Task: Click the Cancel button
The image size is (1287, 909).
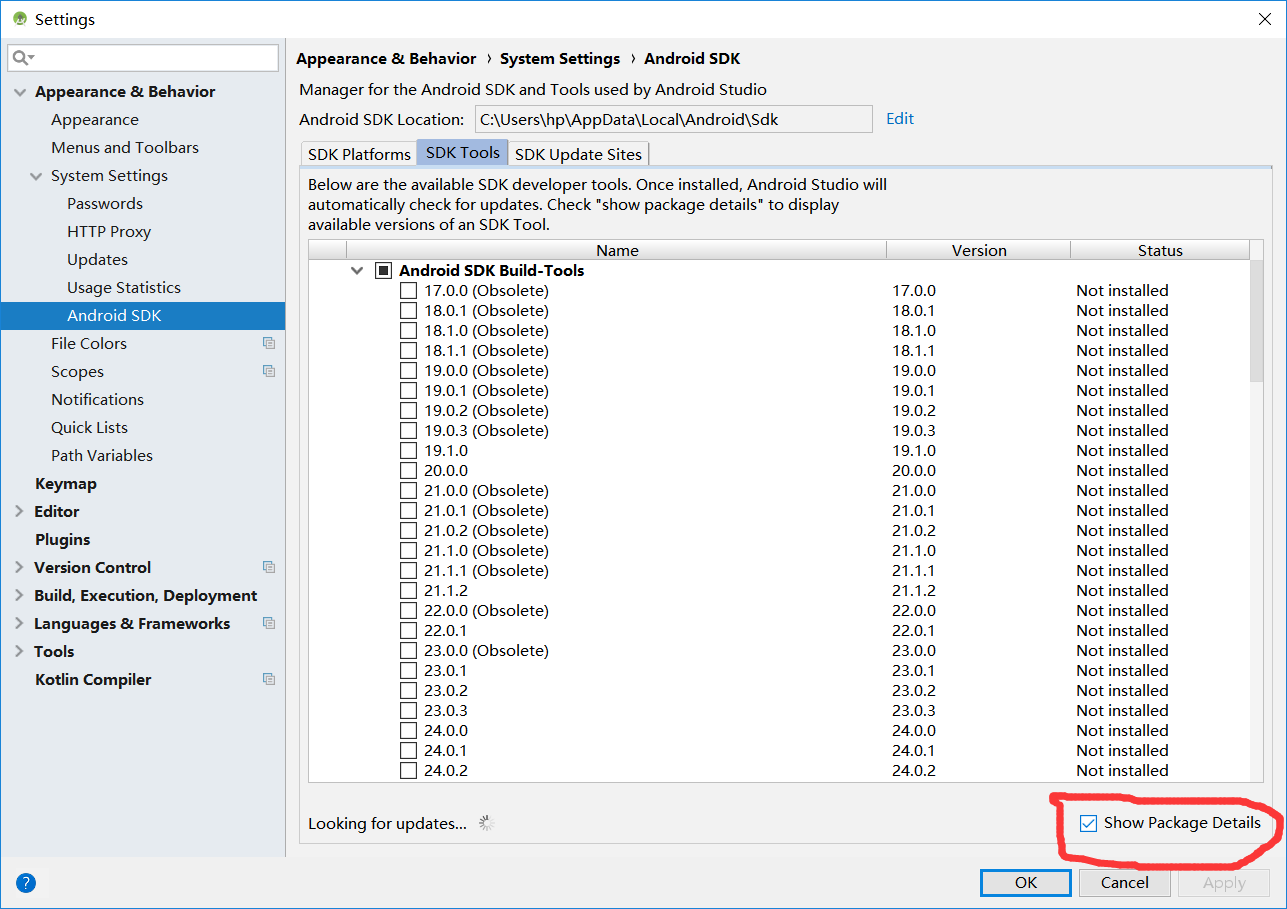Action: (1124, 882)
